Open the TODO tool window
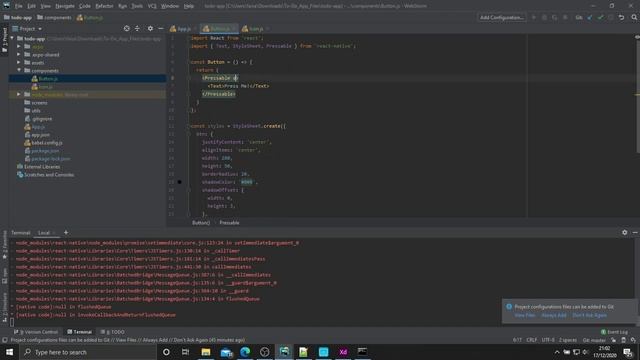 pos(112,332)
